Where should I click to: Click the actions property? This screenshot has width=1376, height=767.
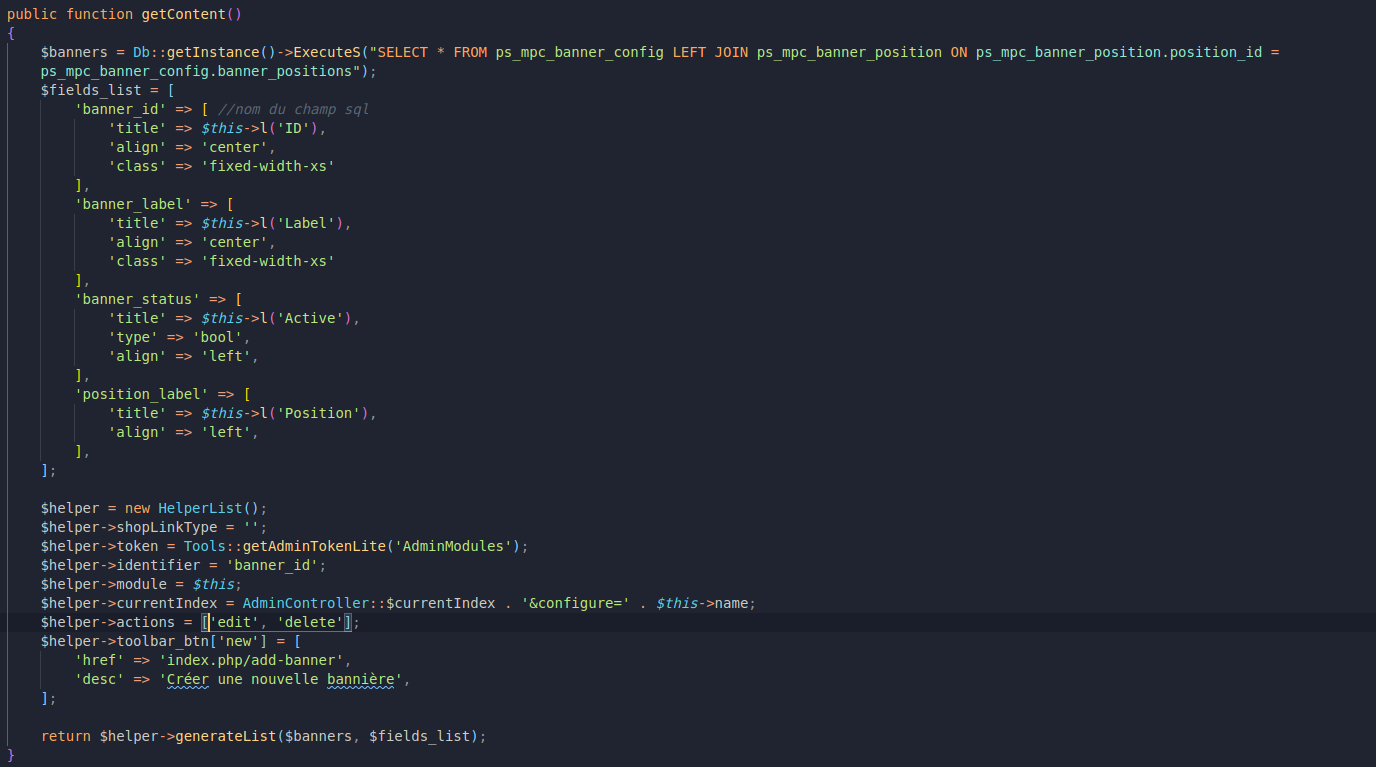click(x=147, y=622)
